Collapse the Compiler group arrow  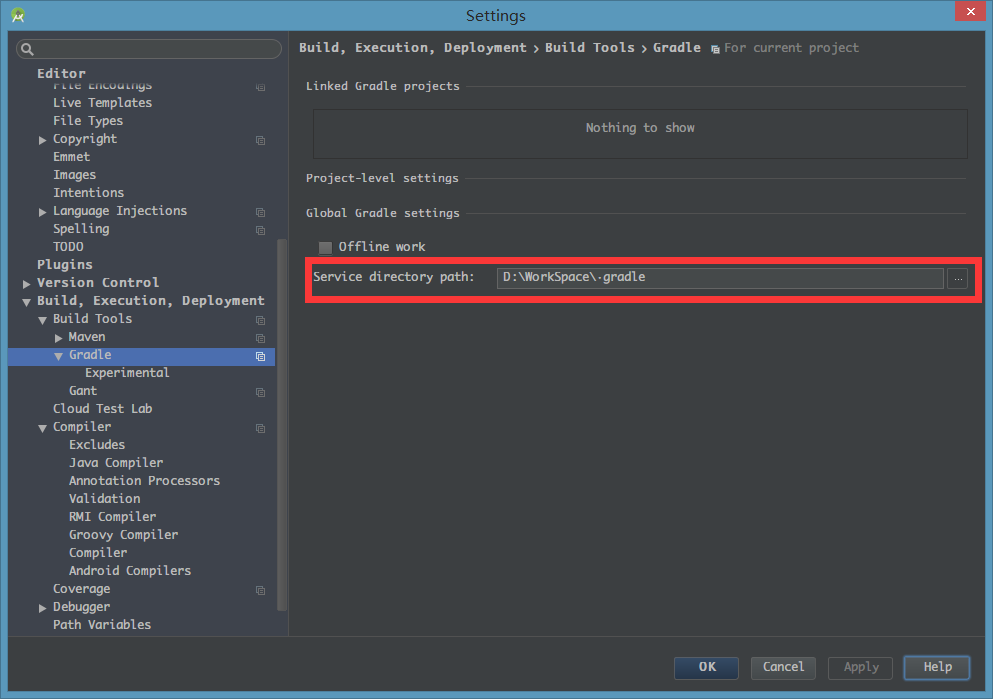click(42, 429)
